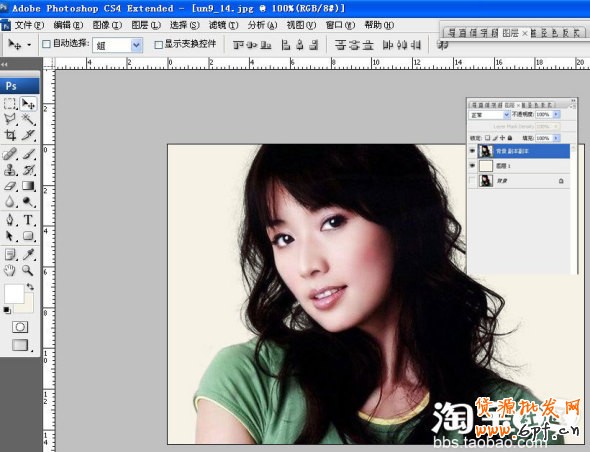The width and height of the screenshot is (590, 452).
Task: Open the layer opacity slider arrow
Action: 556,114
